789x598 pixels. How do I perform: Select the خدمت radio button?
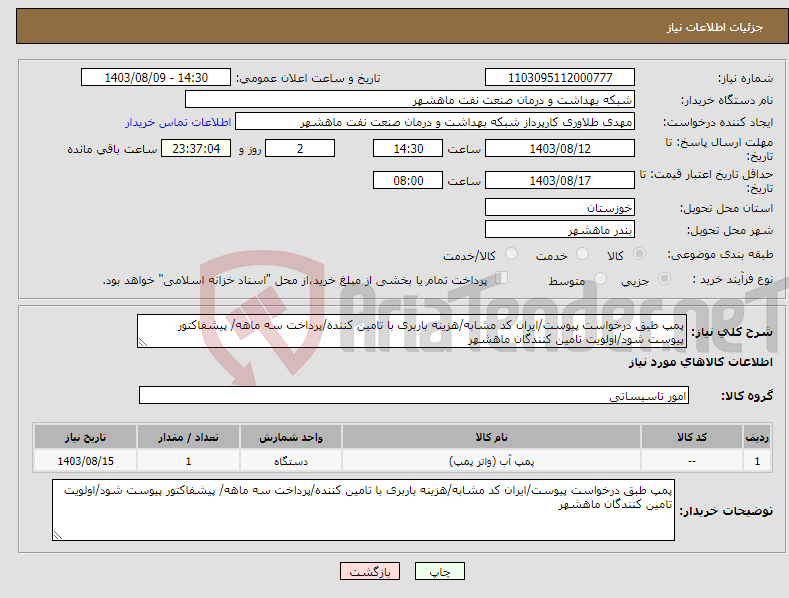tap(582, 254)
